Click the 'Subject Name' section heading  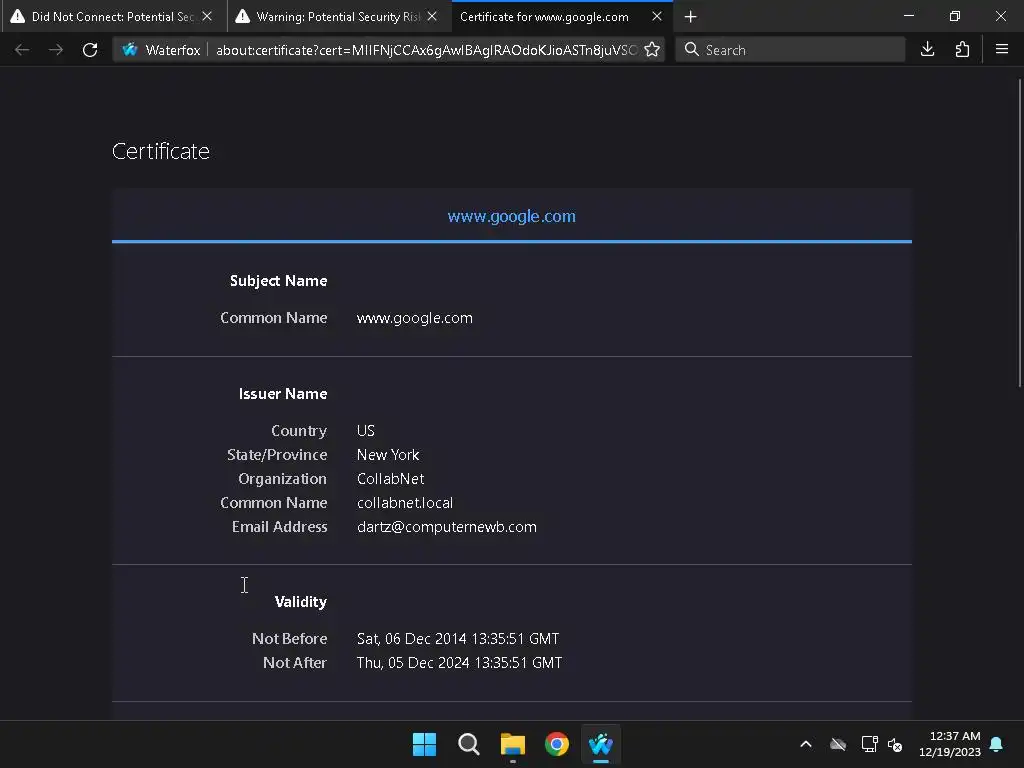pyautogui.click(x=278, y=281)
